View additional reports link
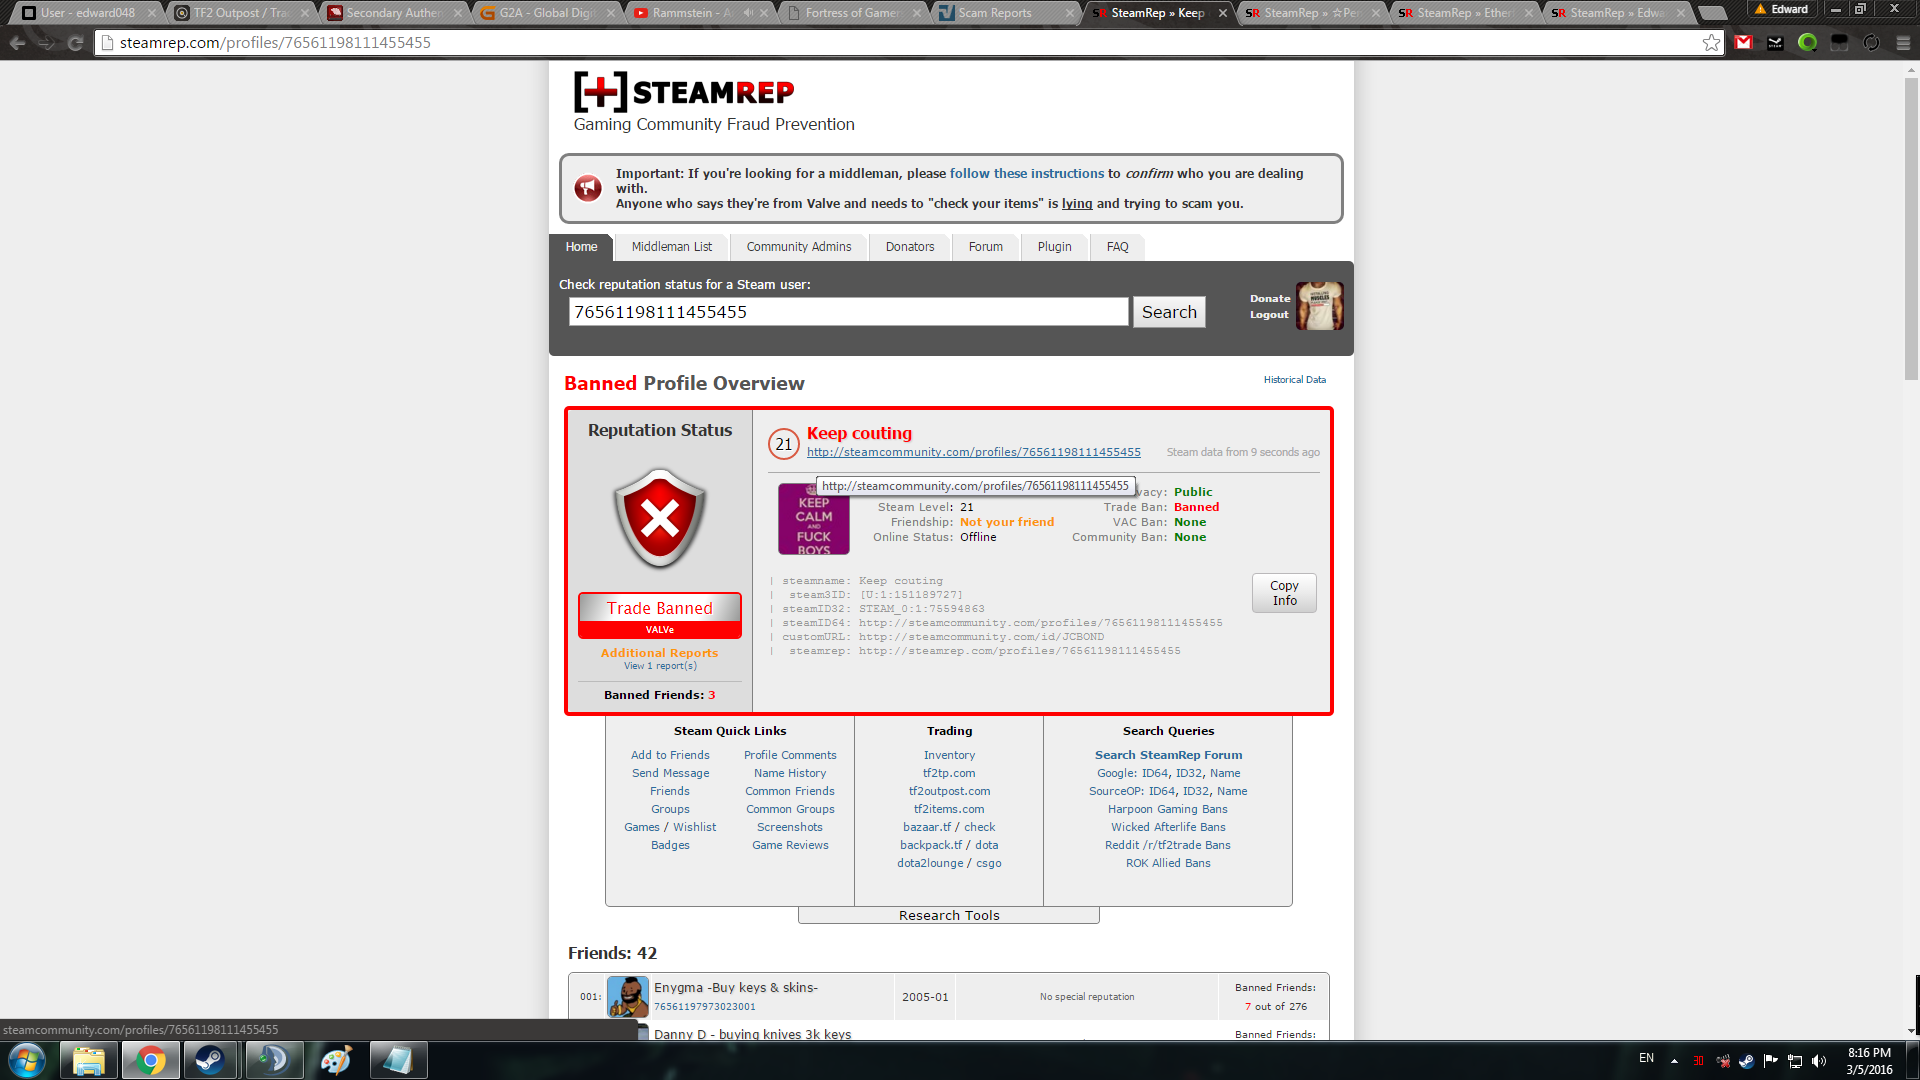The image size is (1920, 1080). click(660, 666)
